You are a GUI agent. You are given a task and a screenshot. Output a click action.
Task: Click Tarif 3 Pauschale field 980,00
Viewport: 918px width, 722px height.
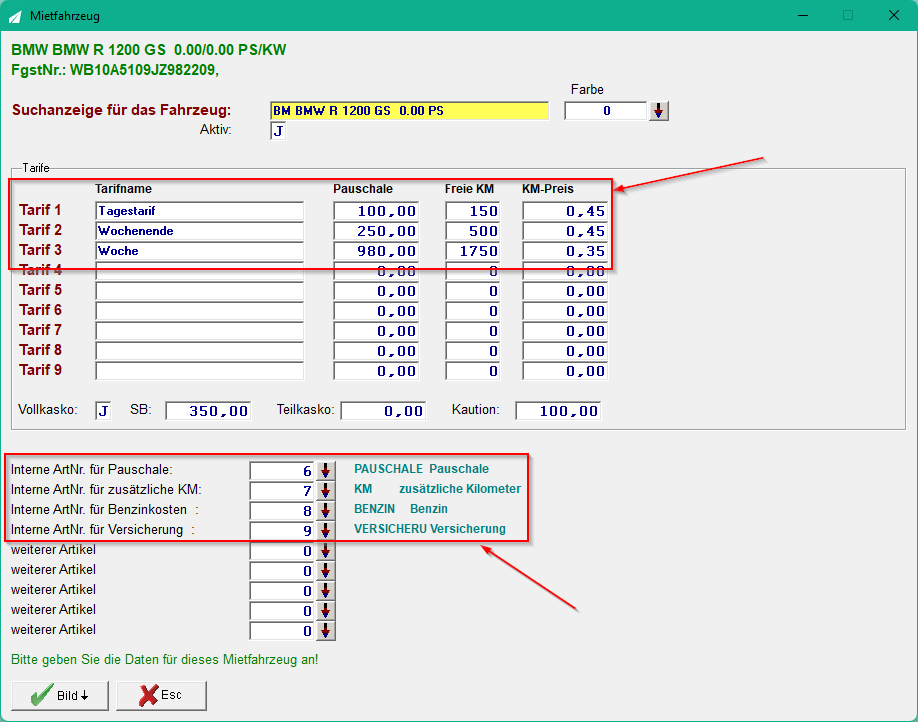(x=376, y=251)
